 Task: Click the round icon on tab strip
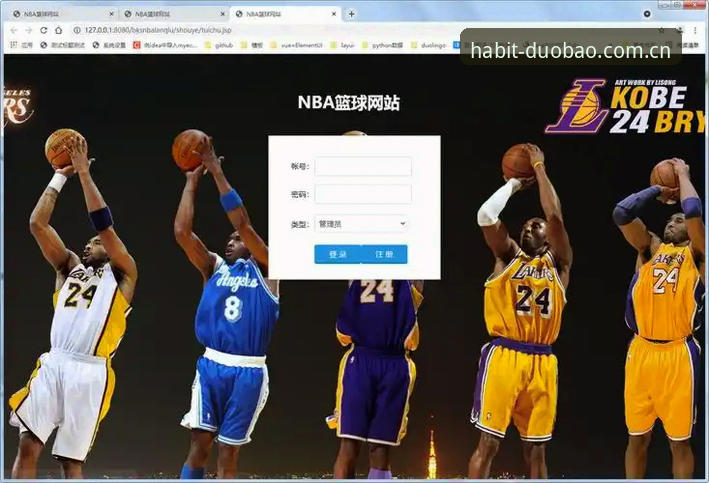tap(647, 14)
